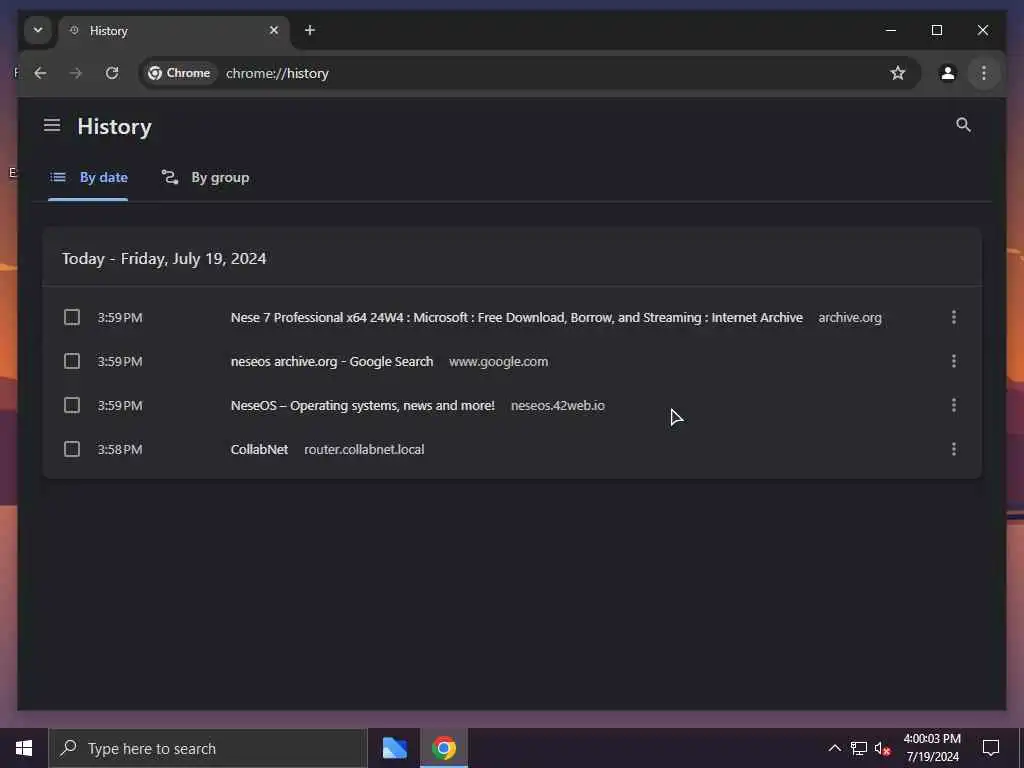Open the notification center icon

pos(991,748)
